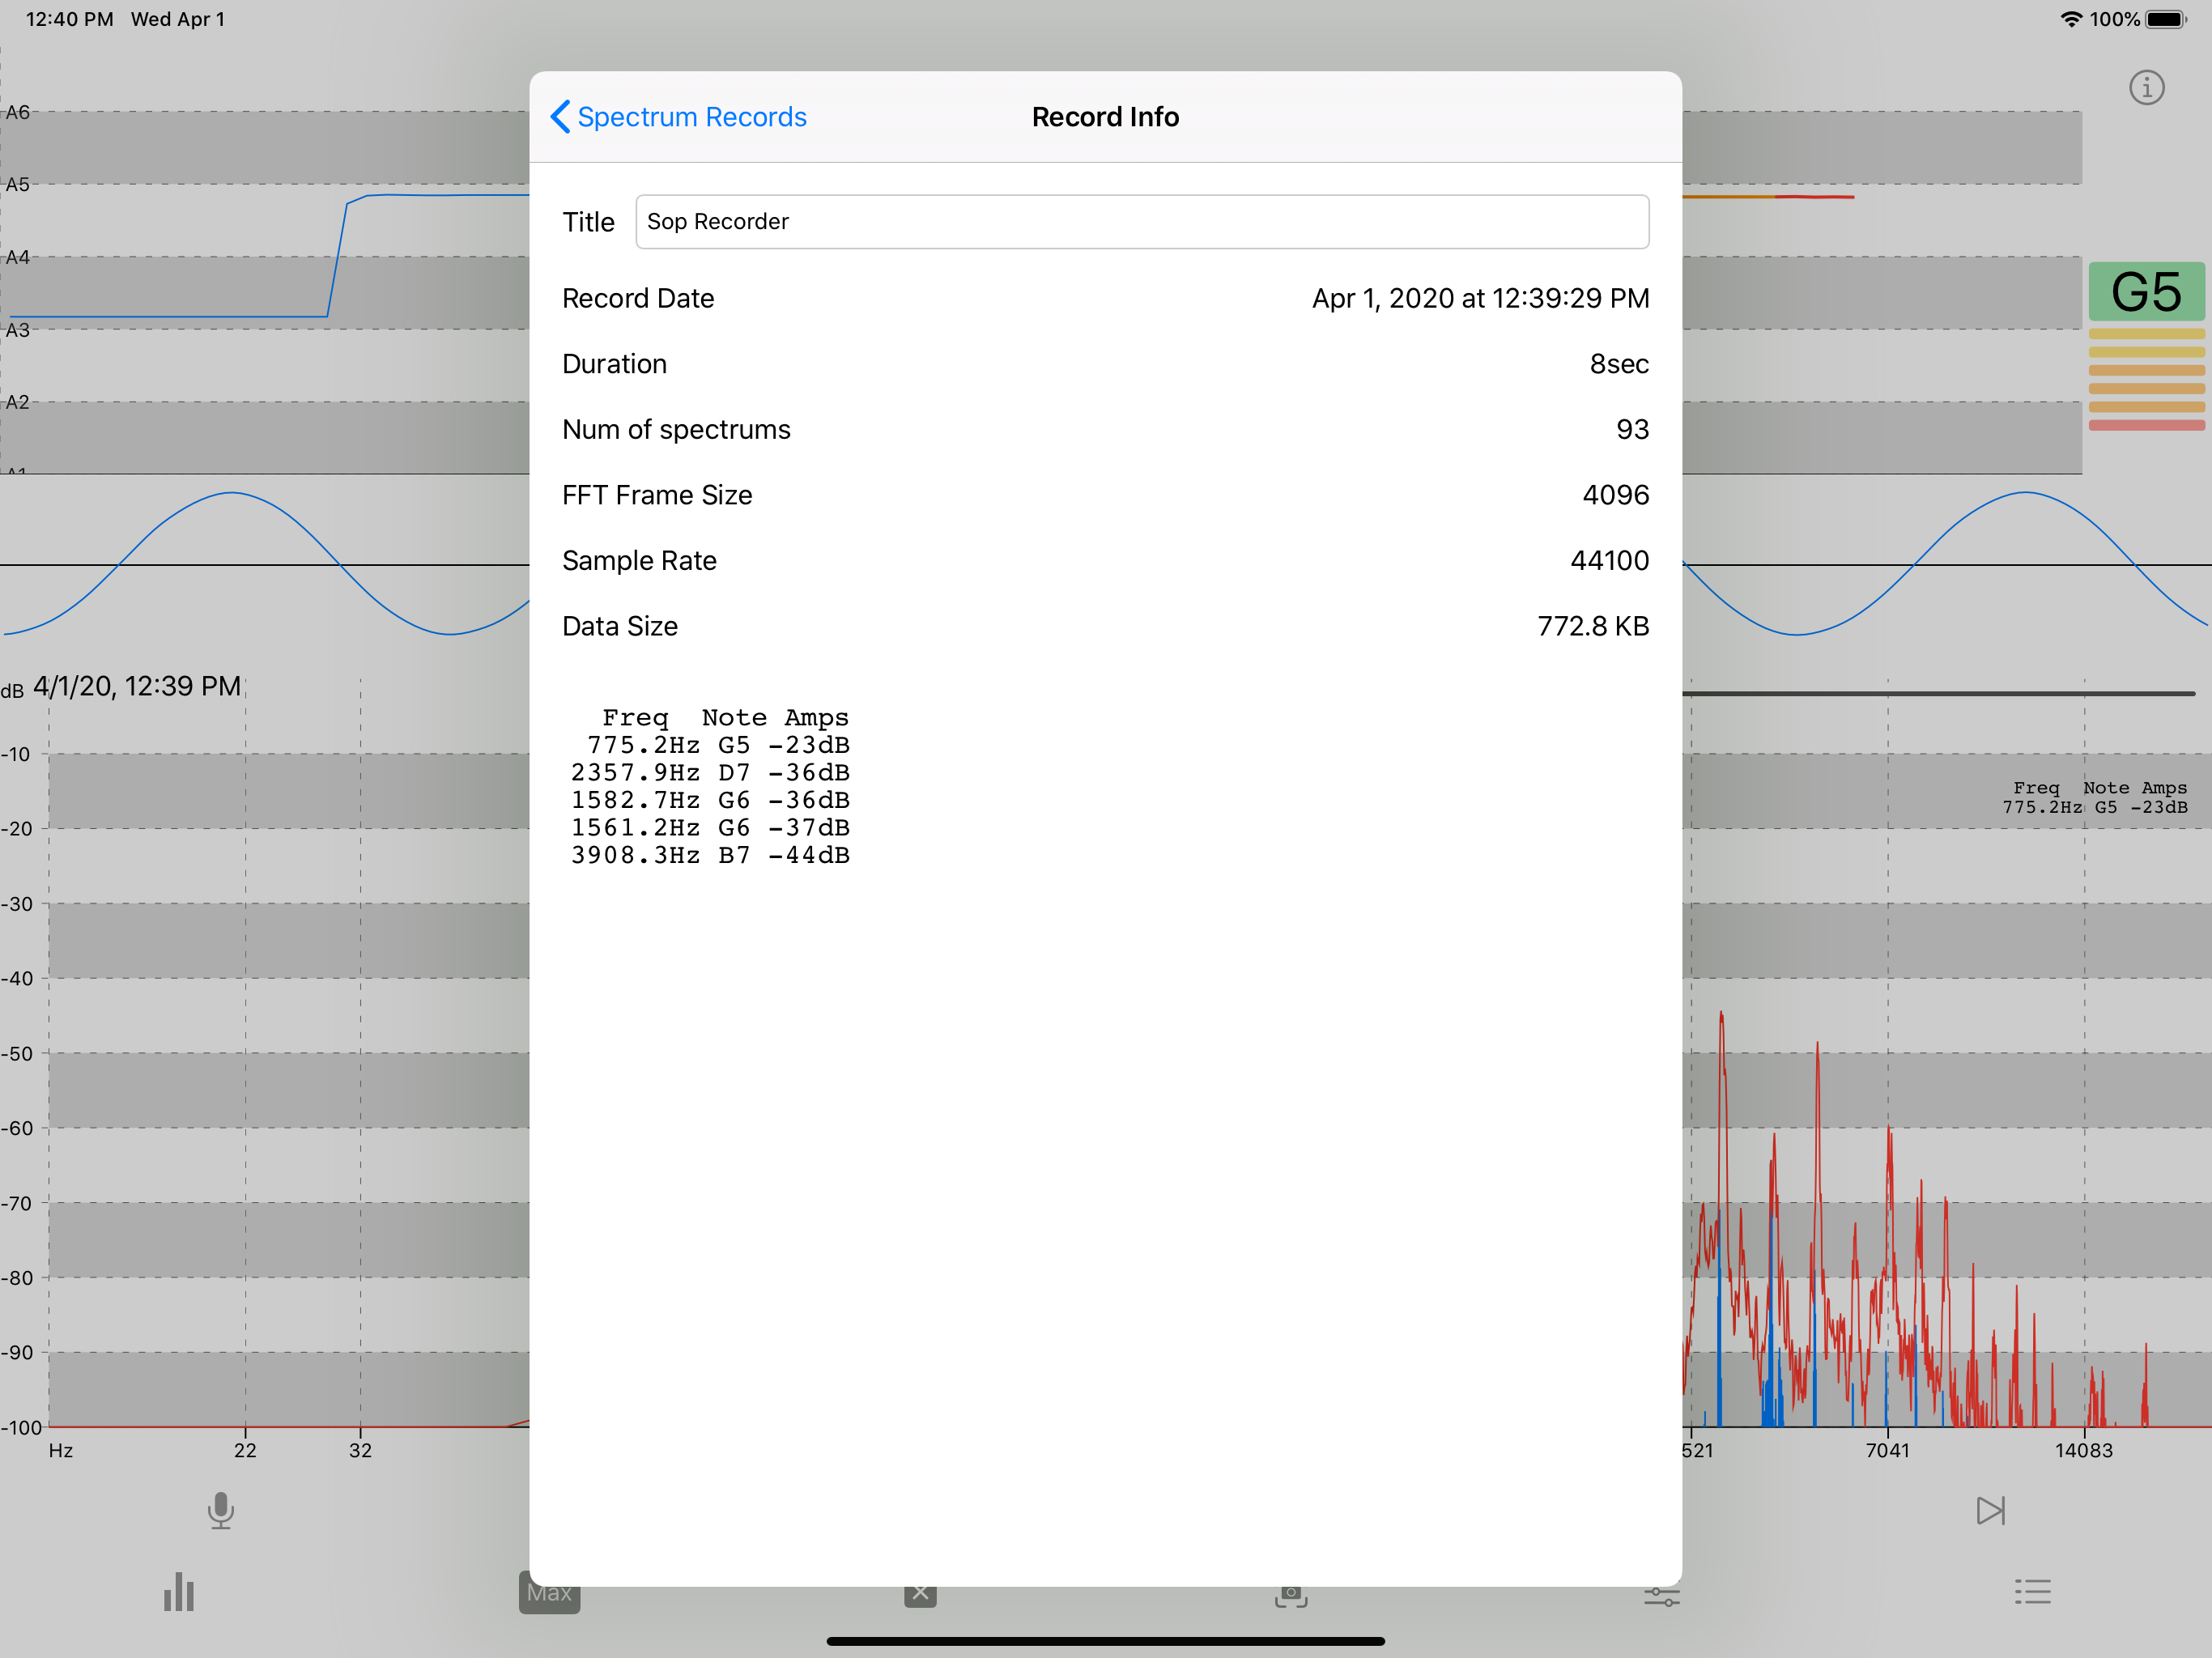Go back to Spectrum Records
The image size is (2212, 1658).
pos(678,117)
